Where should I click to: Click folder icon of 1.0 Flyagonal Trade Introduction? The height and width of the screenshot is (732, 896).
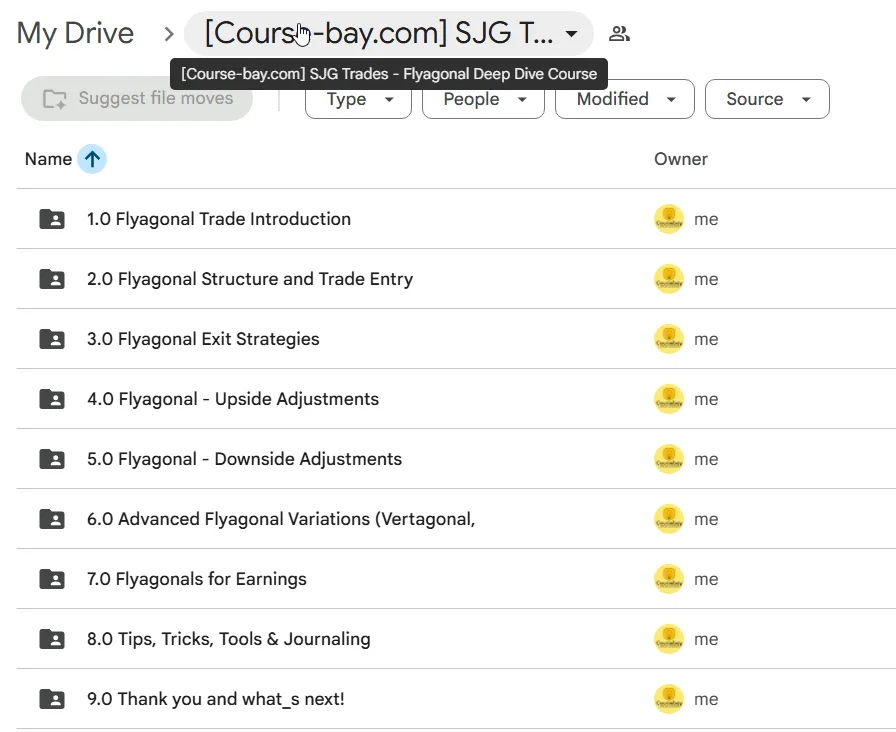(52, 219)
